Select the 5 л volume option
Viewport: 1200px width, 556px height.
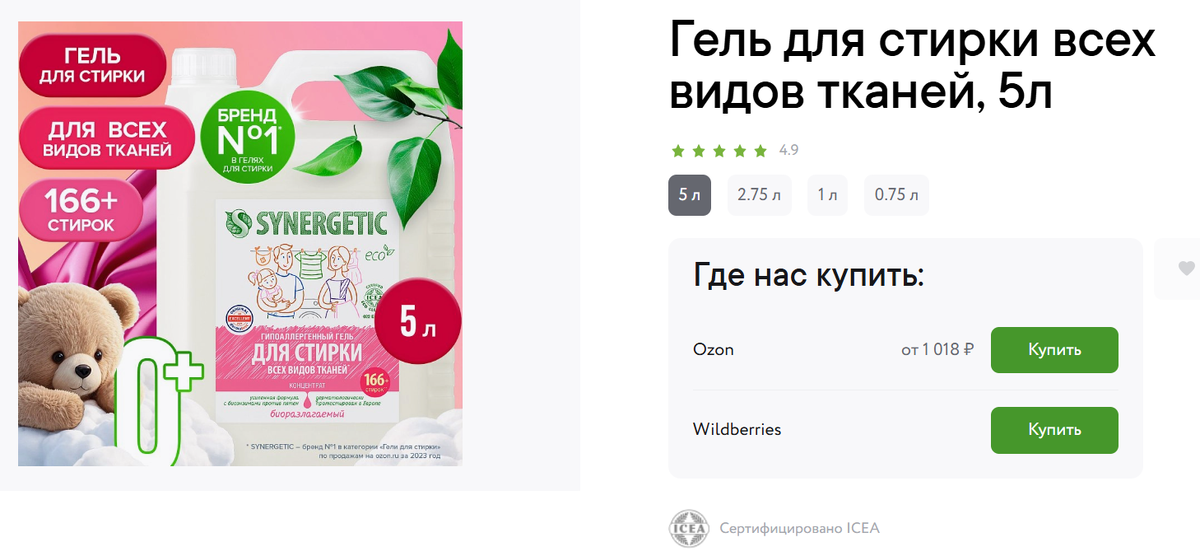(x=690, y=195)
